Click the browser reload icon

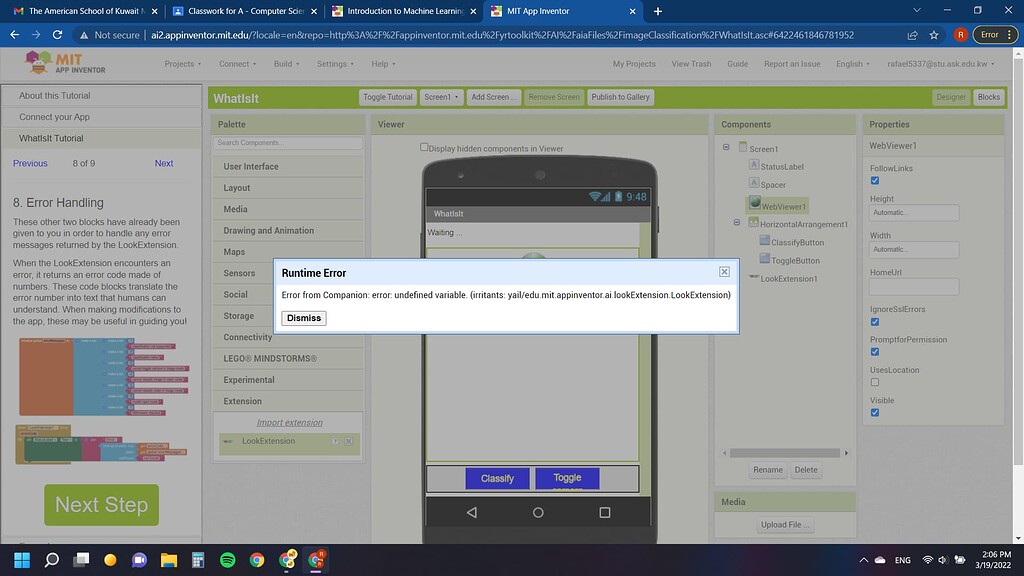tap(57, 33)
